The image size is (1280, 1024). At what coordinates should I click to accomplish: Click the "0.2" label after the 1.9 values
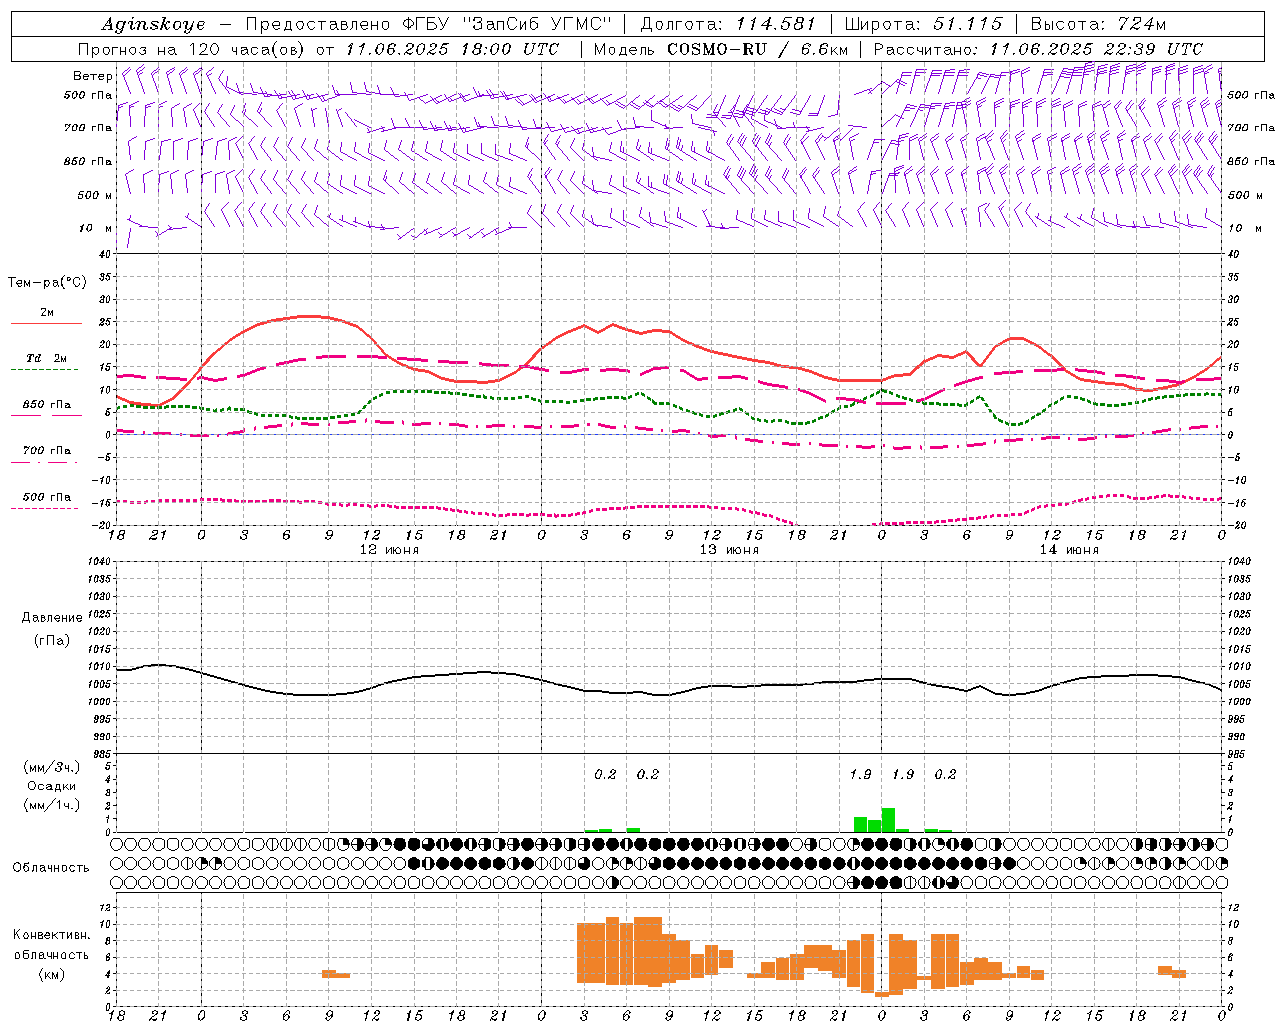945,774
